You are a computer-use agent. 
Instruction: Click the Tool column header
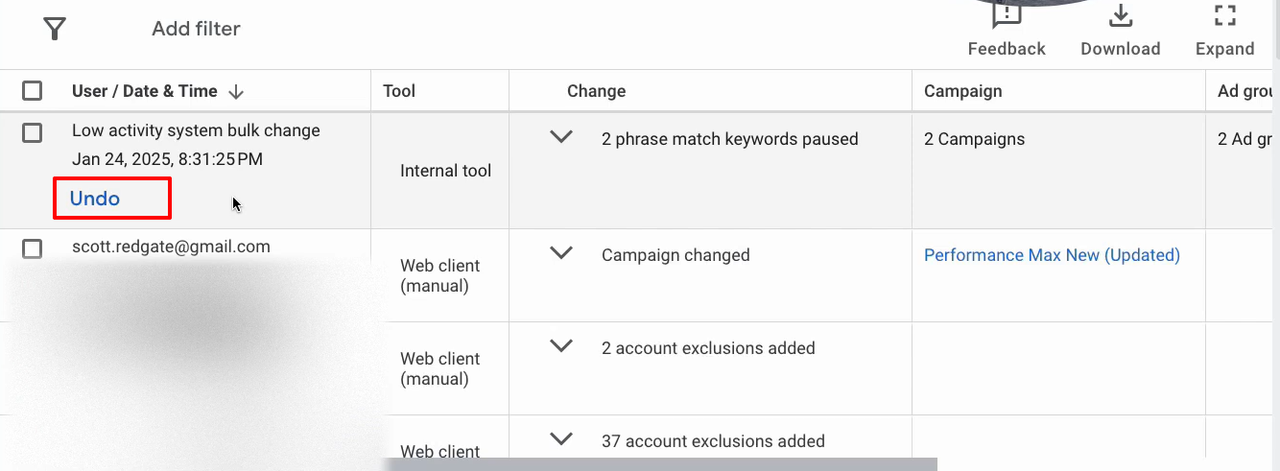399,91
